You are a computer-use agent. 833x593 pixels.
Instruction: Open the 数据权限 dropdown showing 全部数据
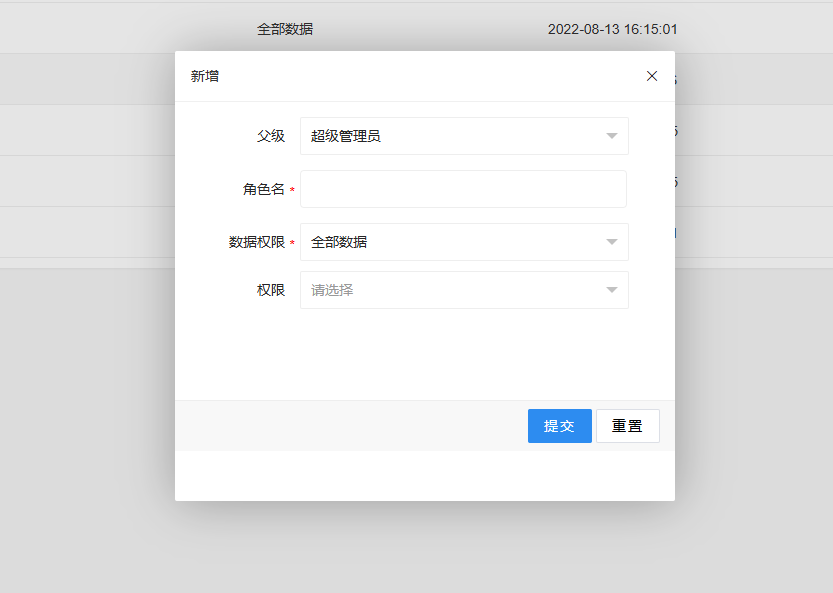pos(464,242)
